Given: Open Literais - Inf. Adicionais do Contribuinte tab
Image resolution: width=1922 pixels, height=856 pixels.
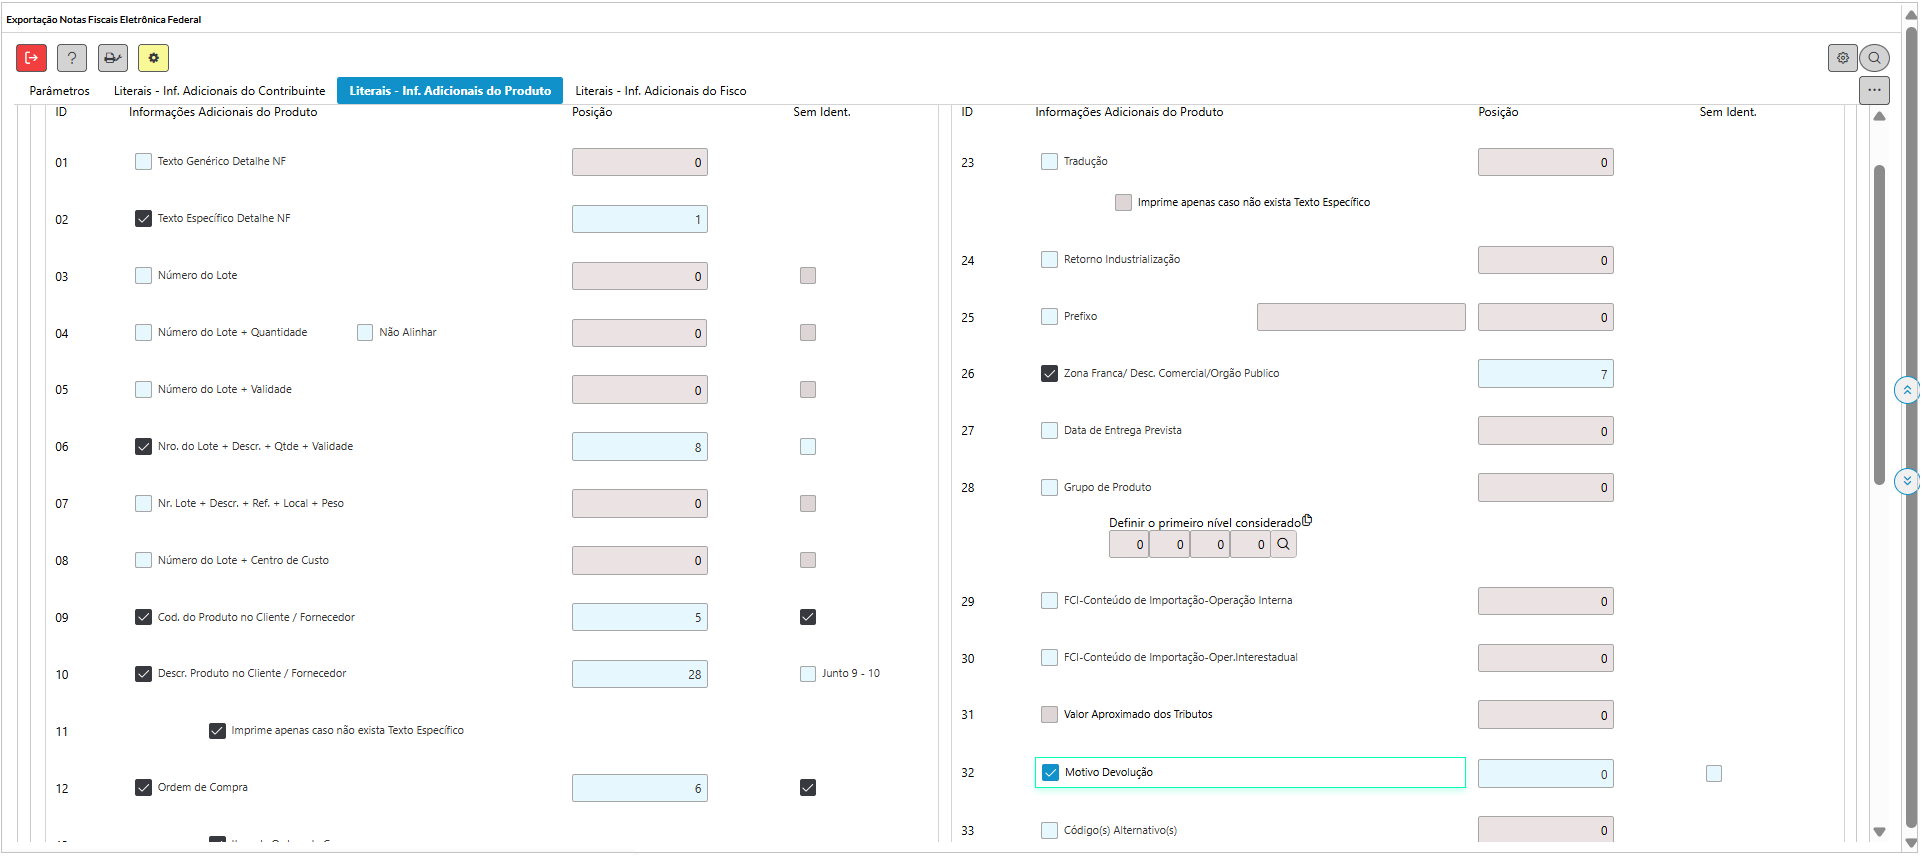Looking at the screenshot, I should (x=219, y=91).
